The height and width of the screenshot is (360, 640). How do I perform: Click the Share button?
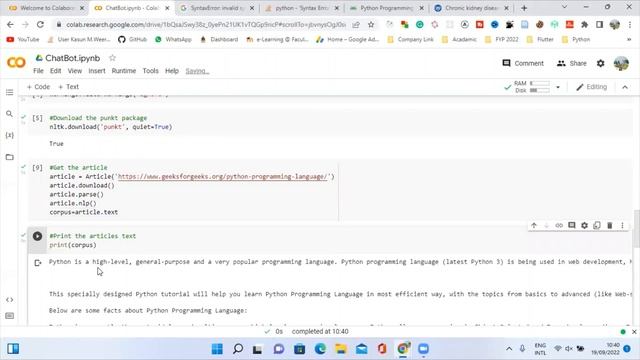571,63
